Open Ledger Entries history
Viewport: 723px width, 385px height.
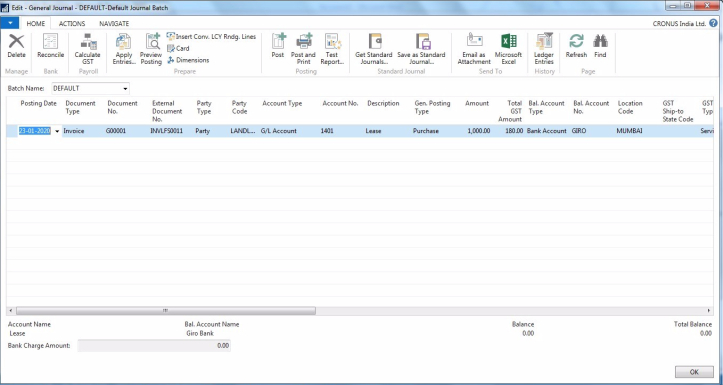[x=544, y=49]
